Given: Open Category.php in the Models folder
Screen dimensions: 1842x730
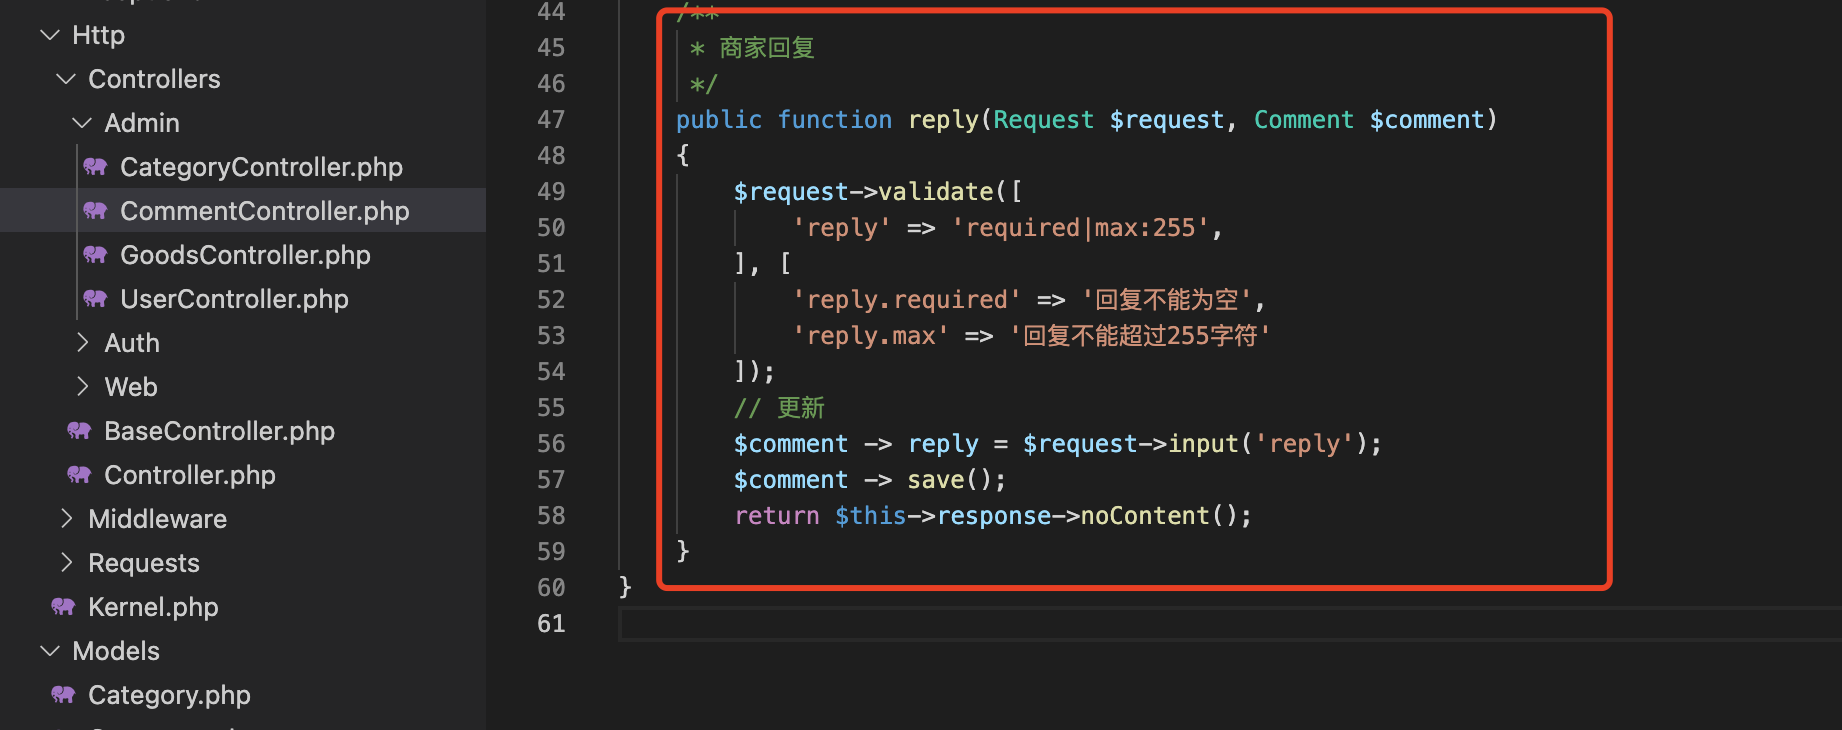Looking at the screenshot, I should (x=169, y=695).
